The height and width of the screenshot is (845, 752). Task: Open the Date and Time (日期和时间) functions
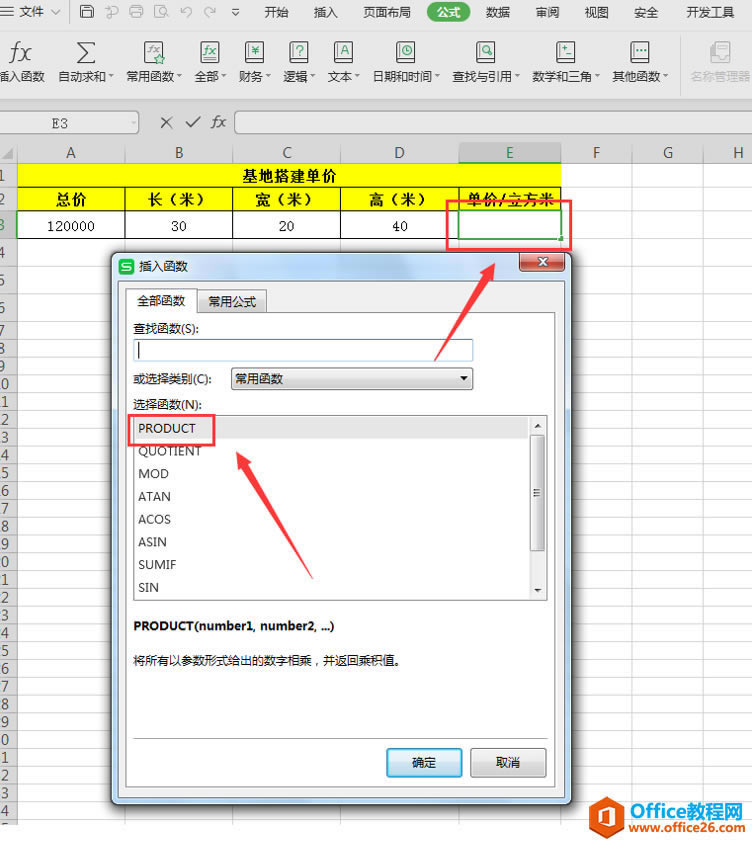point(406,61)
